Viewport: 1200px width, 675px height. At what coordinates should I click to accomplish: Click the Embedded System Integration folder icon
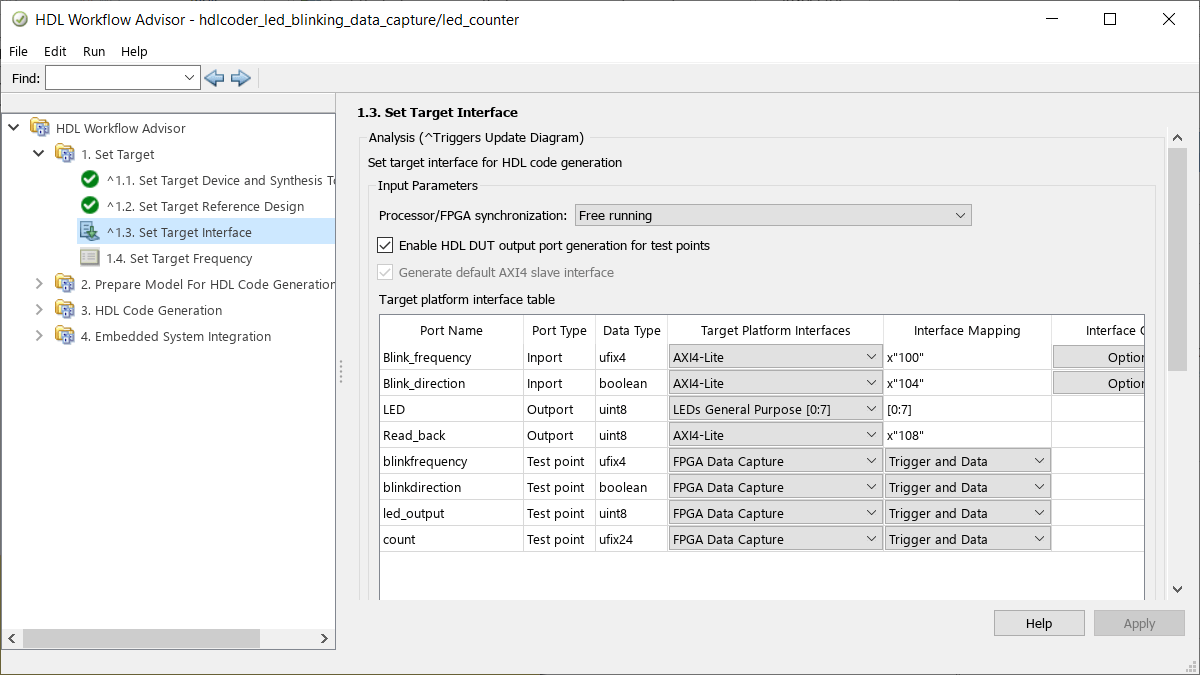(x=65, y=336)
